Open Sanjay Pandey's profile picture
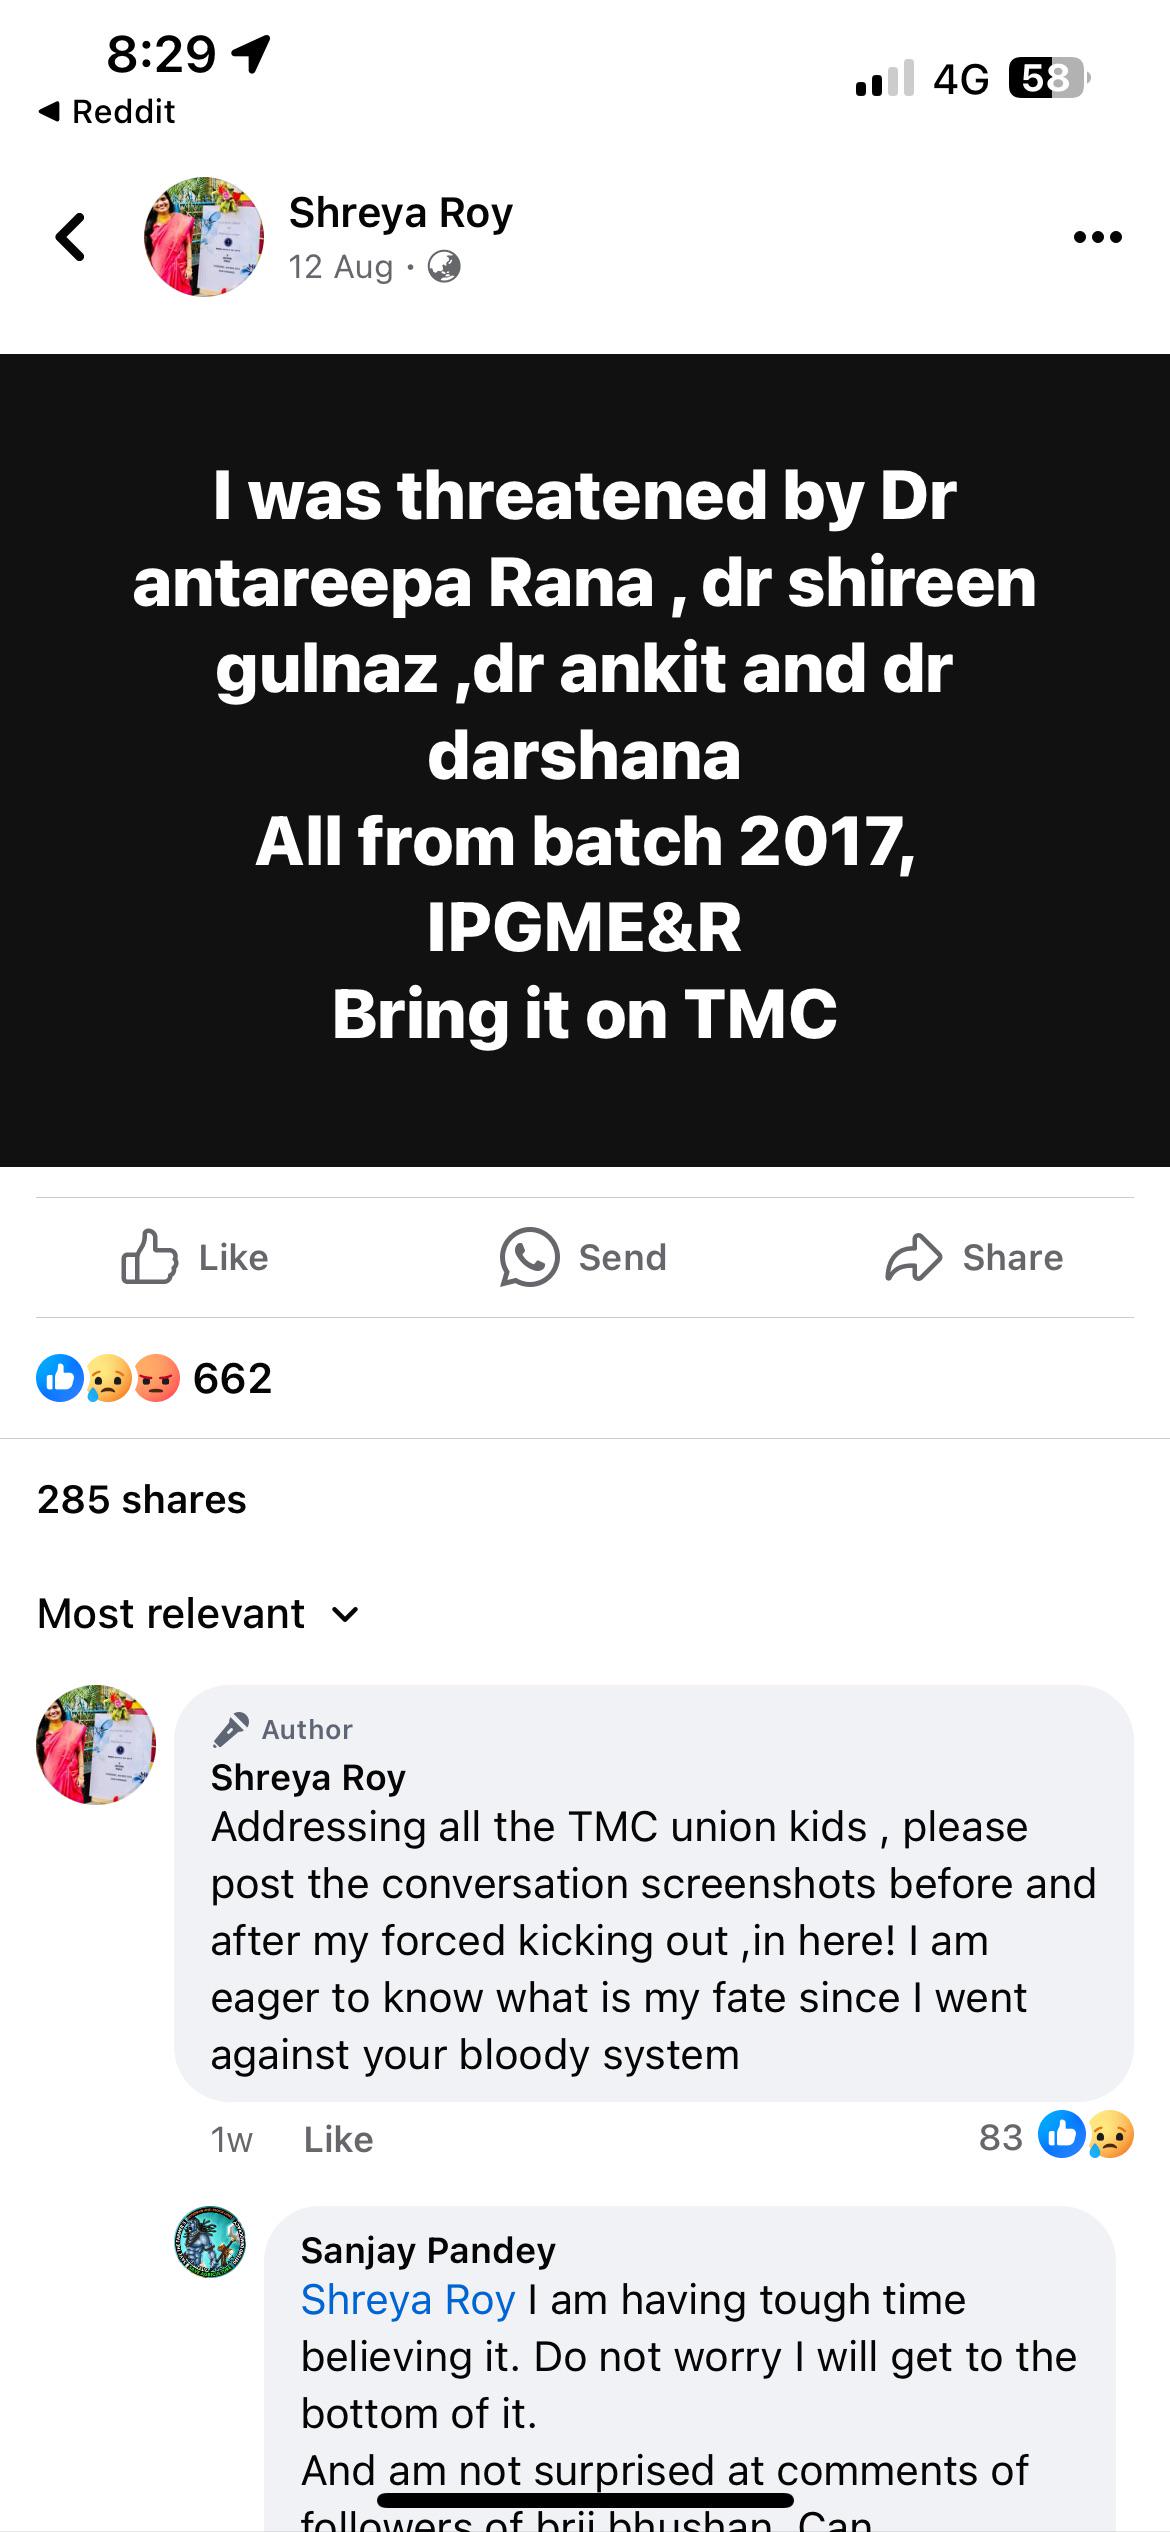The image size is (1170, 2532). (211, 2241)
